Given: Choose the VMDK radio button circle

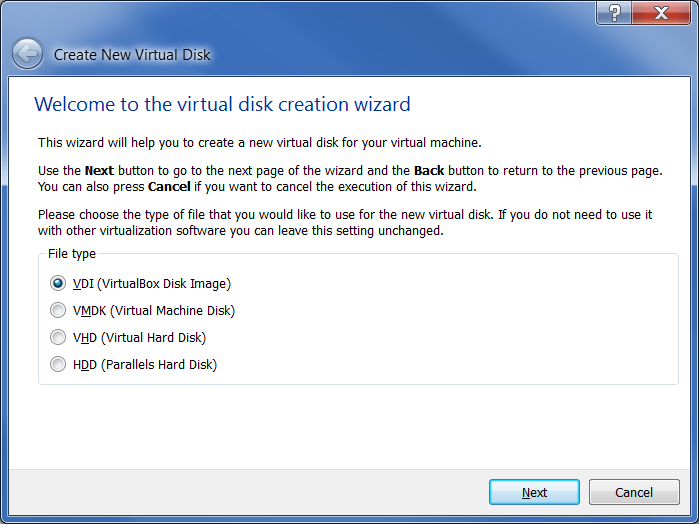Looking at the screenshot, I should point(58,310).
